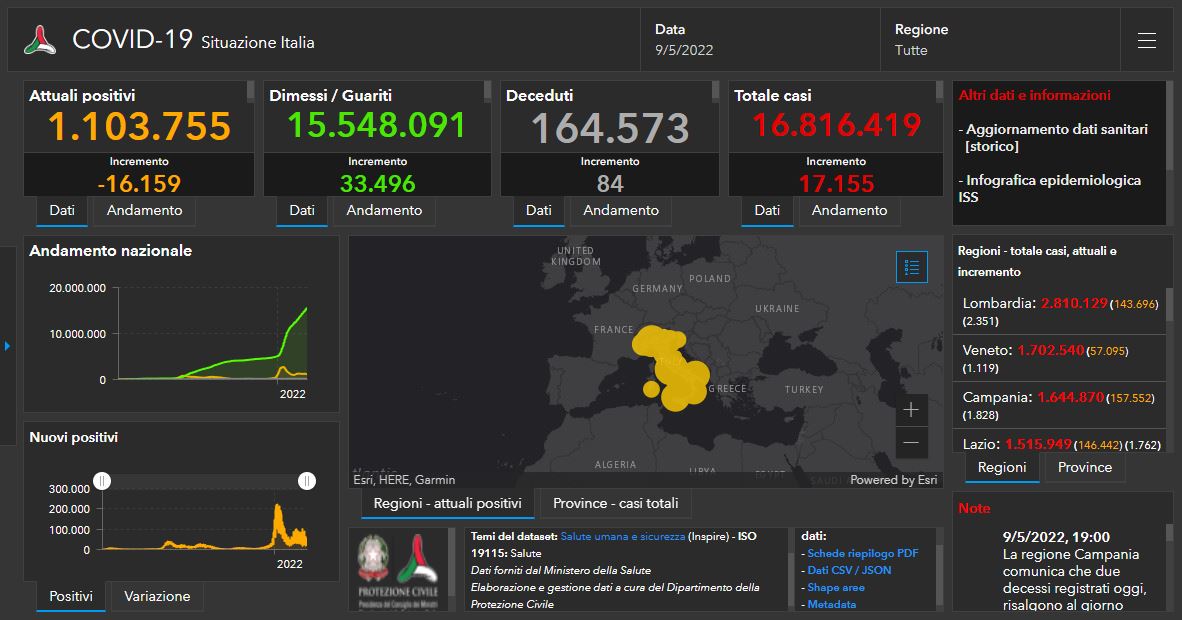Click the COVID-19 header logo
This screenshot has height=620, width=1182.
click(x=40, y=40)
